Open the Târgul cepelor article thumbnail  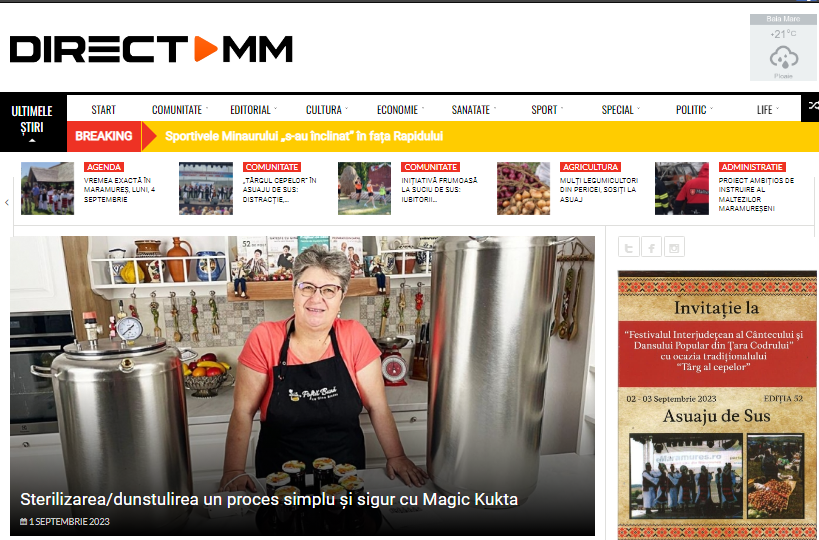[x=206, y=189]
